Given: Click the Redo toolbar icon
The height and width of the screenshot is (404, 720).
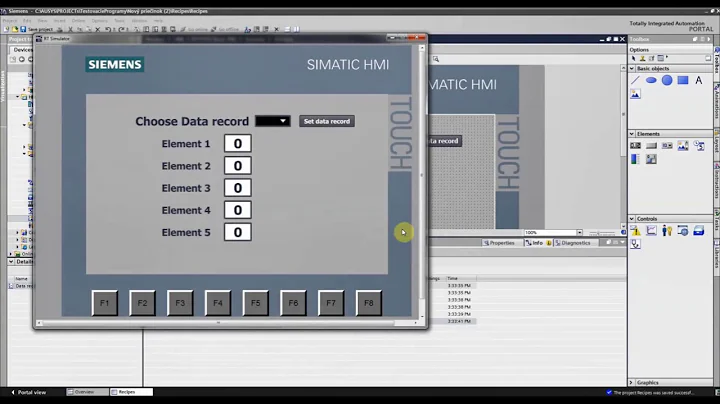Looking at the screenshot, I should coord(121,29).
